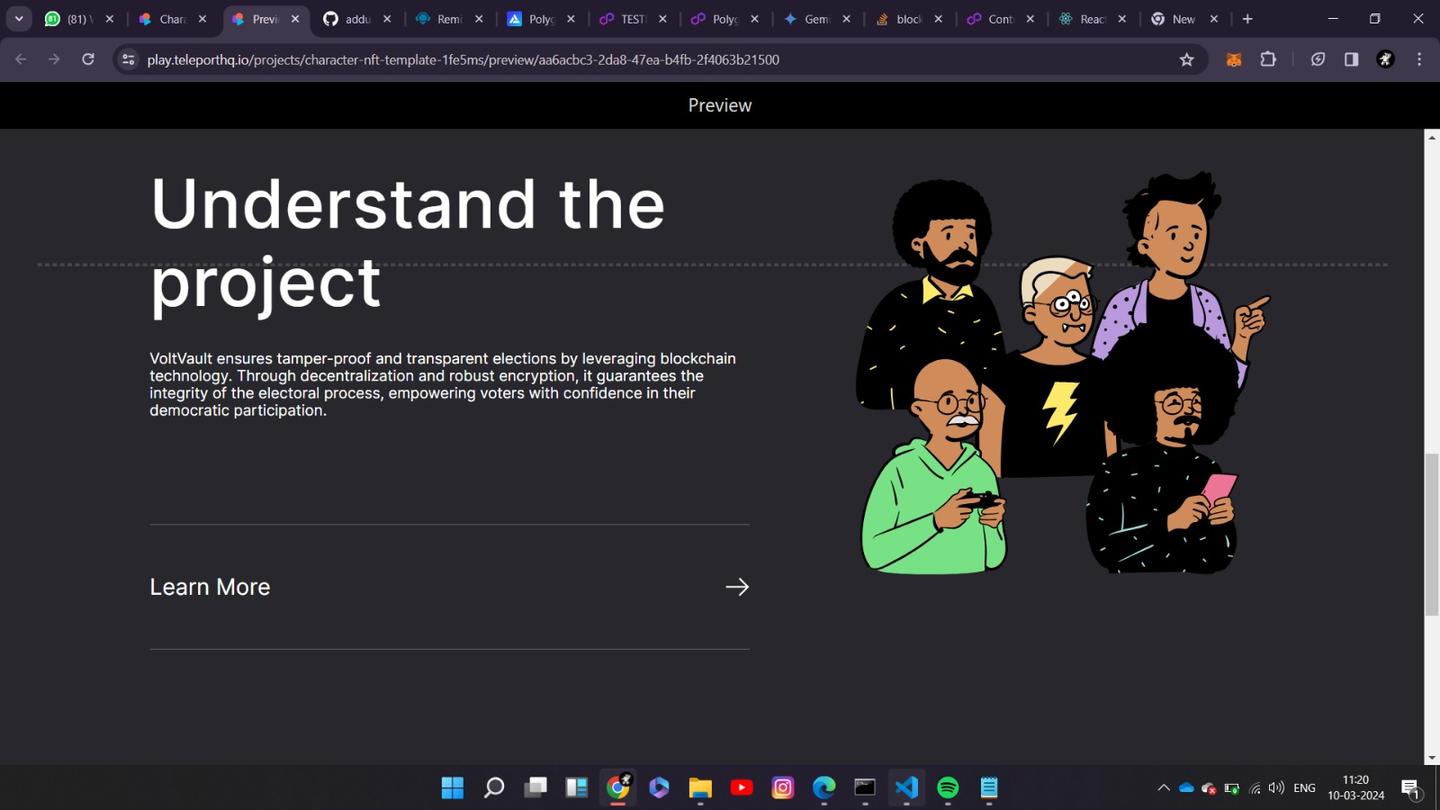Open Visual Studio Code from taskbar
Viewport: 1440px width, 810px height.
907,788
